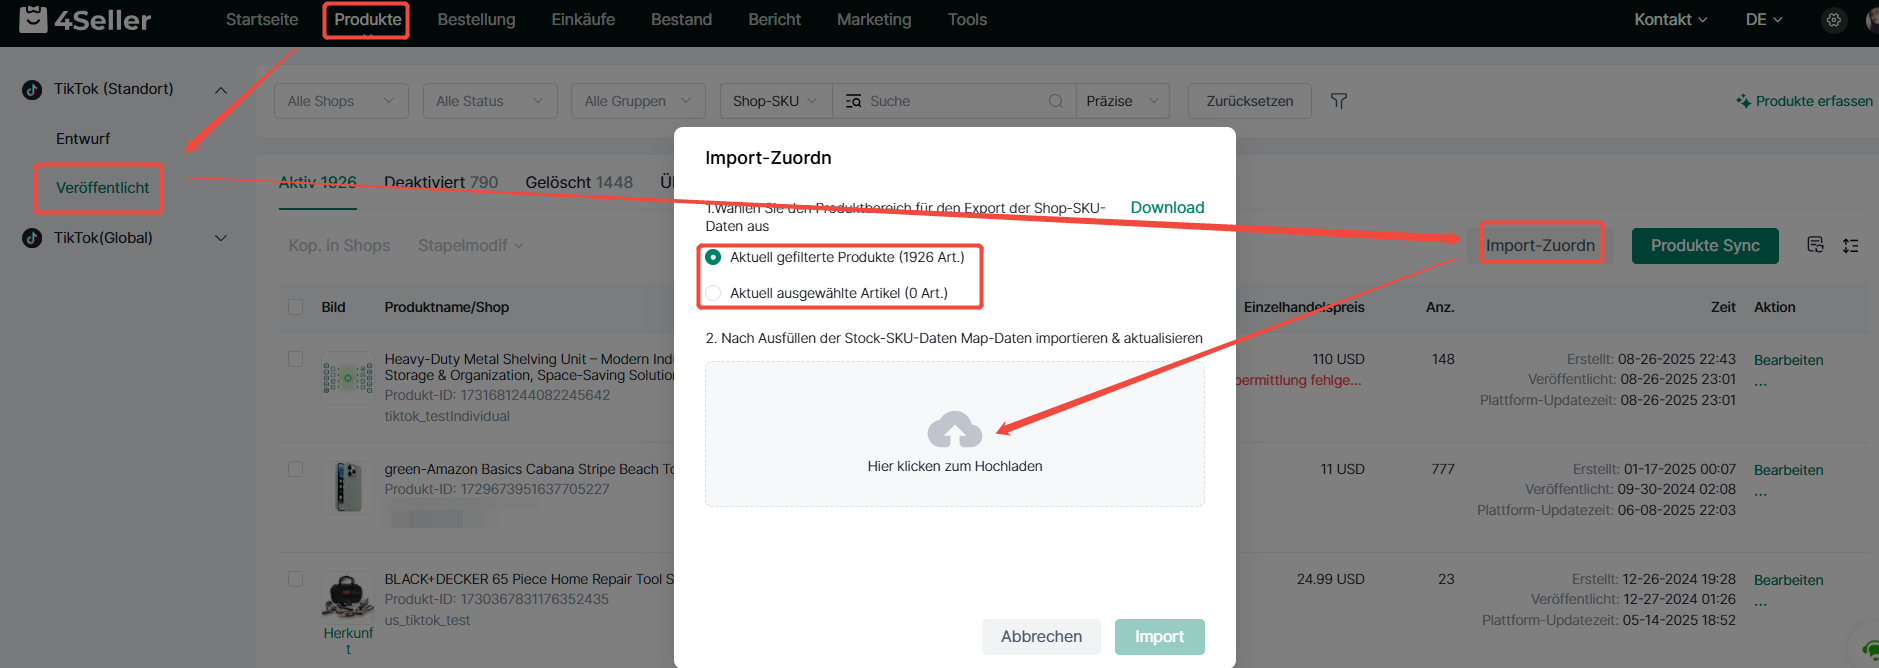
Task: Open the Stapelmodif dropdown
Action: click(471, 245)
